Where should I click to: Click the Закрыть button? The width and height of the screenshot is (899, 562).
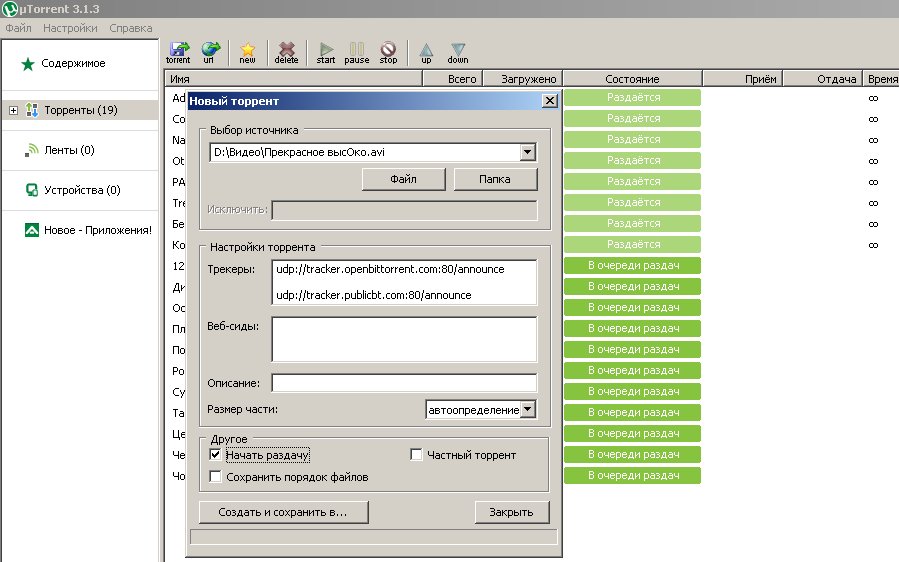[x=511, y=512]
